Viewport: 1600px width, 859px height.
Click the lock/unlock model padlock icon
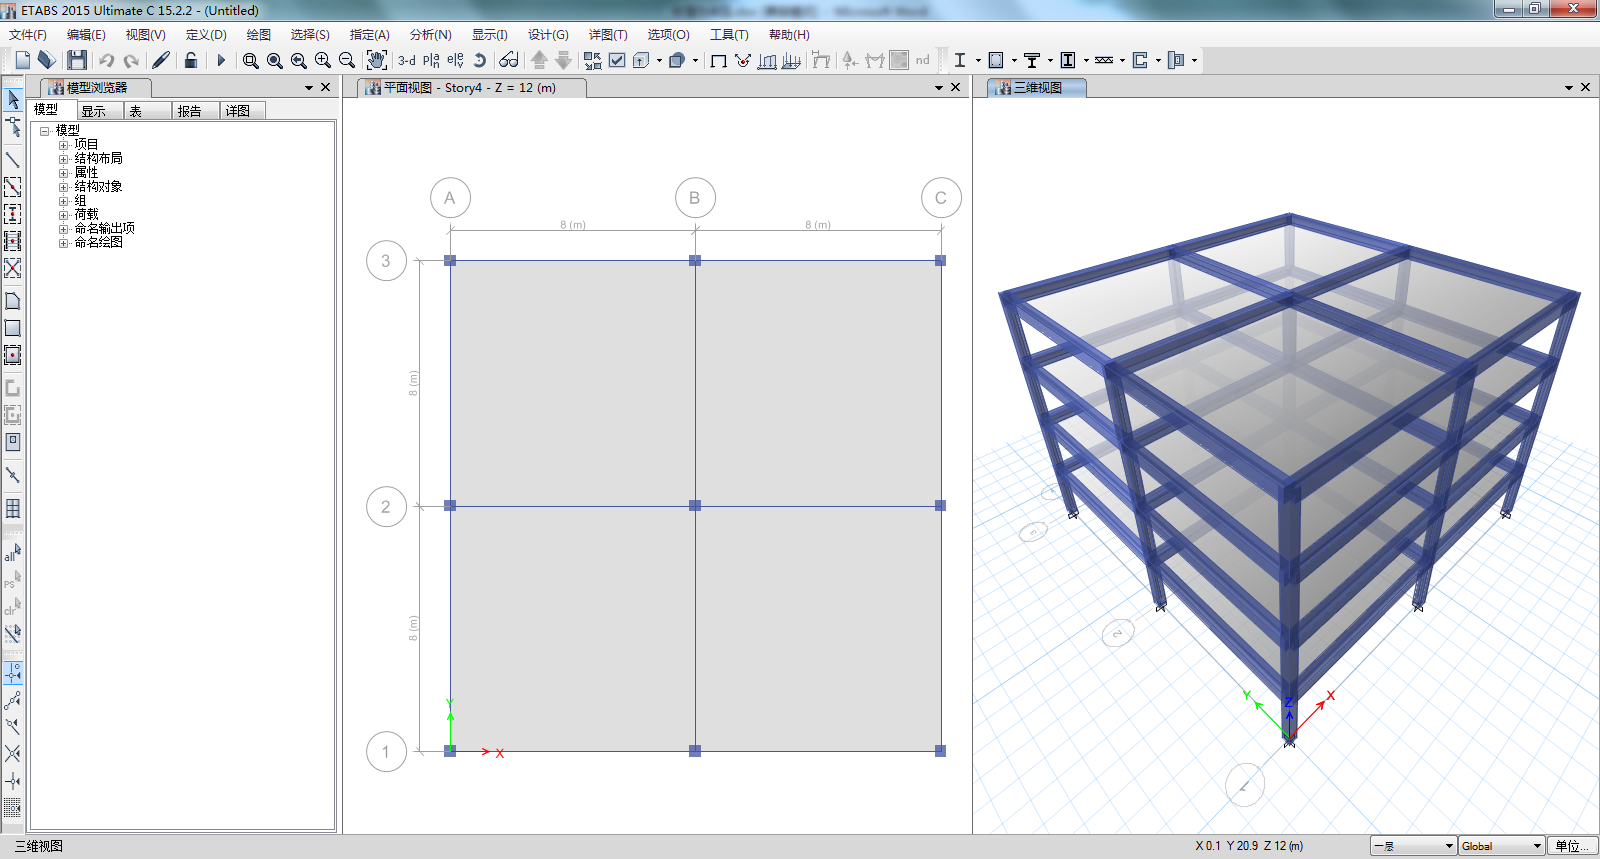tap(190, 60)
